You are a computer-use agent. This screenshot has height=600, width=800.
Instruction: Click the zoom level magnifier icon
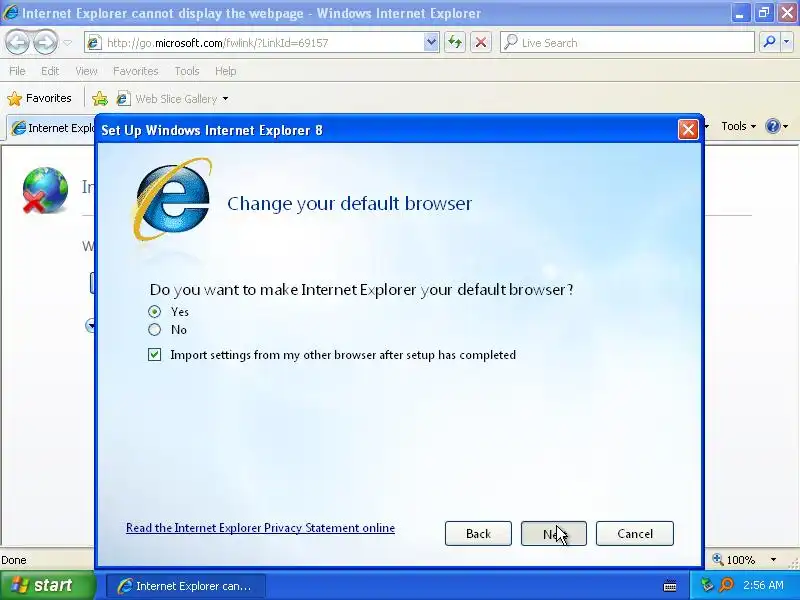(x=718, y=559)
